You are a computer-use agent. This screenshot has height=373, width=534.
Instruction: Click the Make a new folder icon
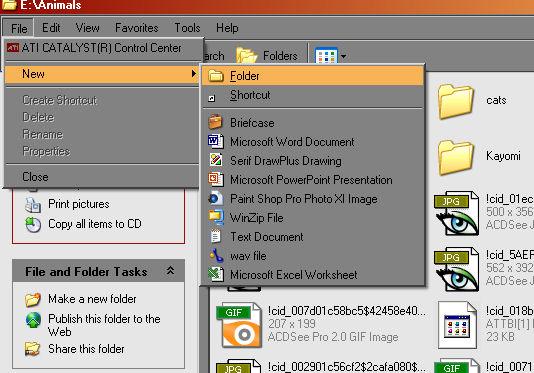coord(33,299)
